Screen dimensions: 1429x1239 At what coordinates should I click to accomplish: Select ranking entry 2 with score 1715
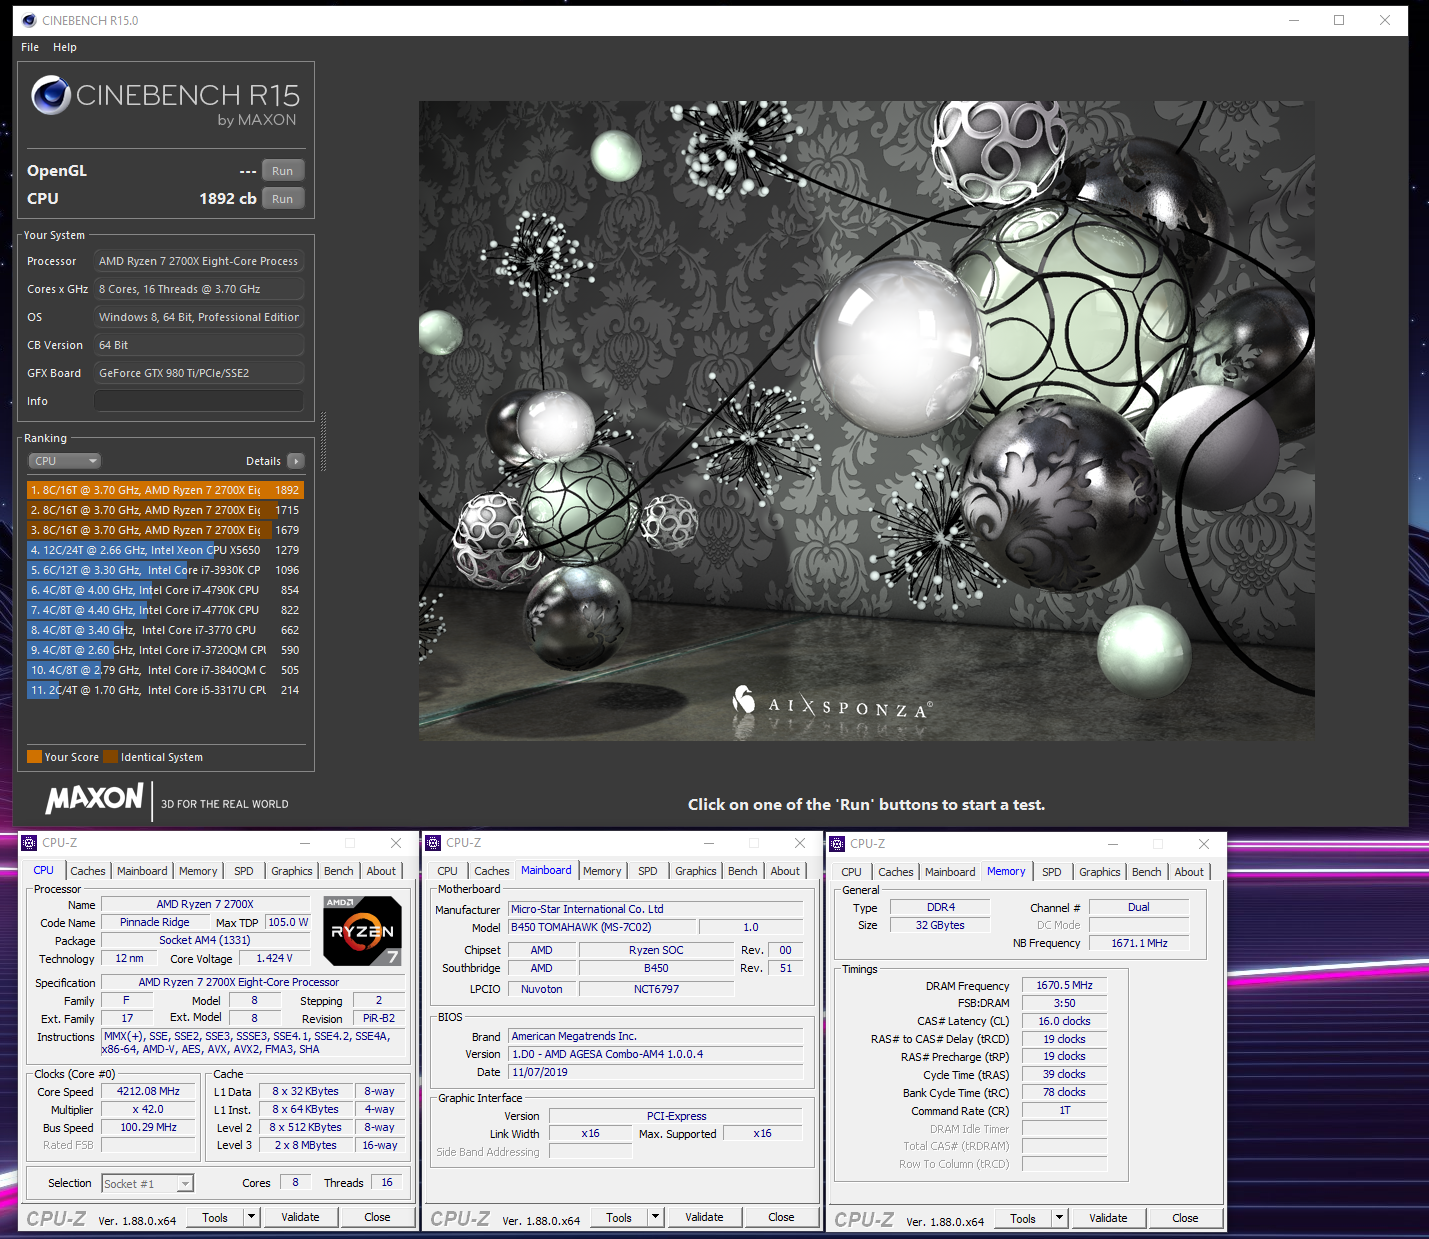click(x=165, y=510)
